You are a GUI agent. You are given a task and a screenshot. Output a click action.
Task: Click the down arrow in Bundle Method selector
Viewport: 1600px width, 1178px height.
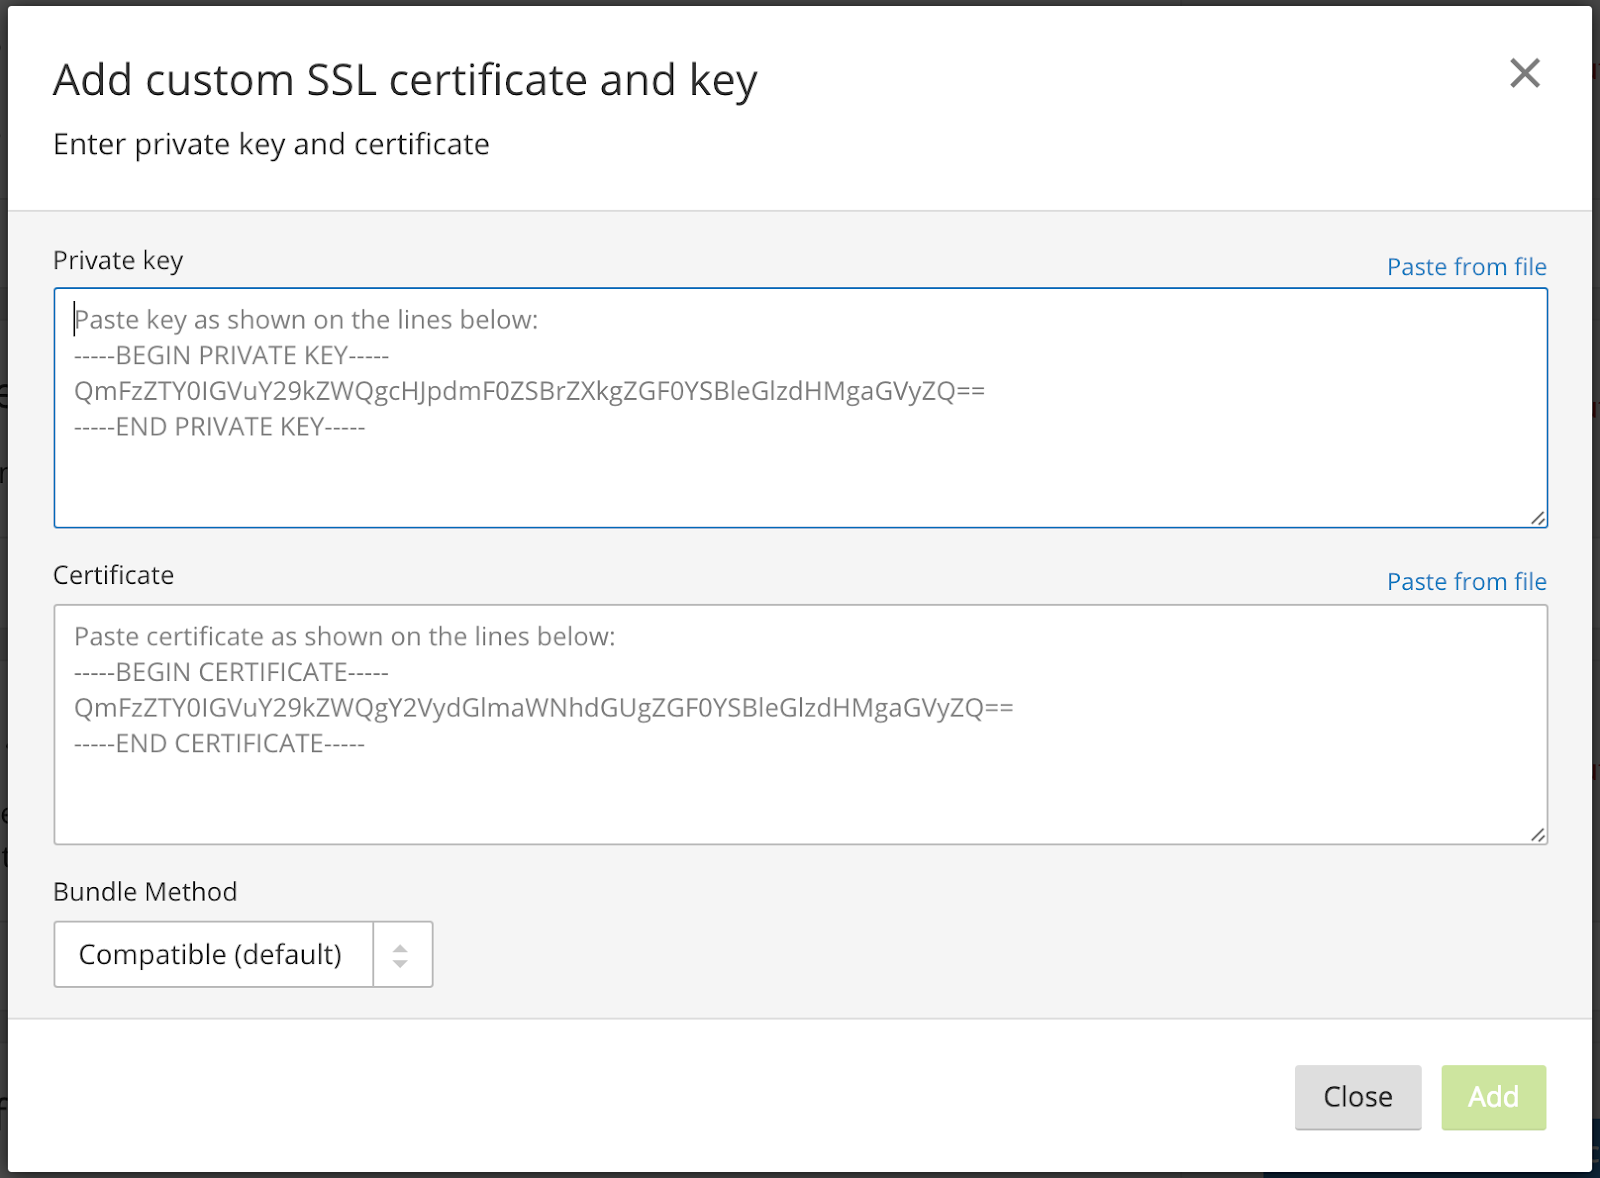(400, 964)
